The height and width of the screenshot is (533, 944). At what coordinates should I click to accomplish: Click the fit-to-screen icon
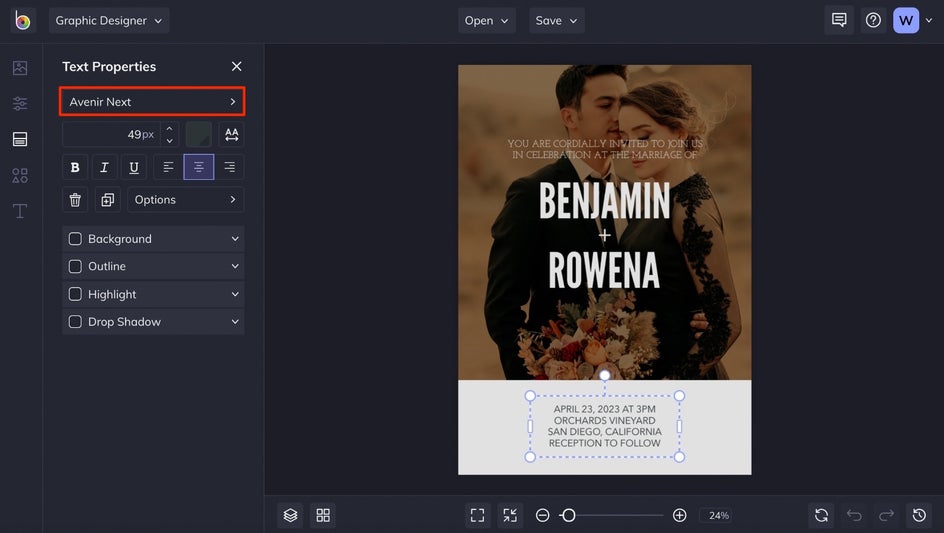[477, 515]
